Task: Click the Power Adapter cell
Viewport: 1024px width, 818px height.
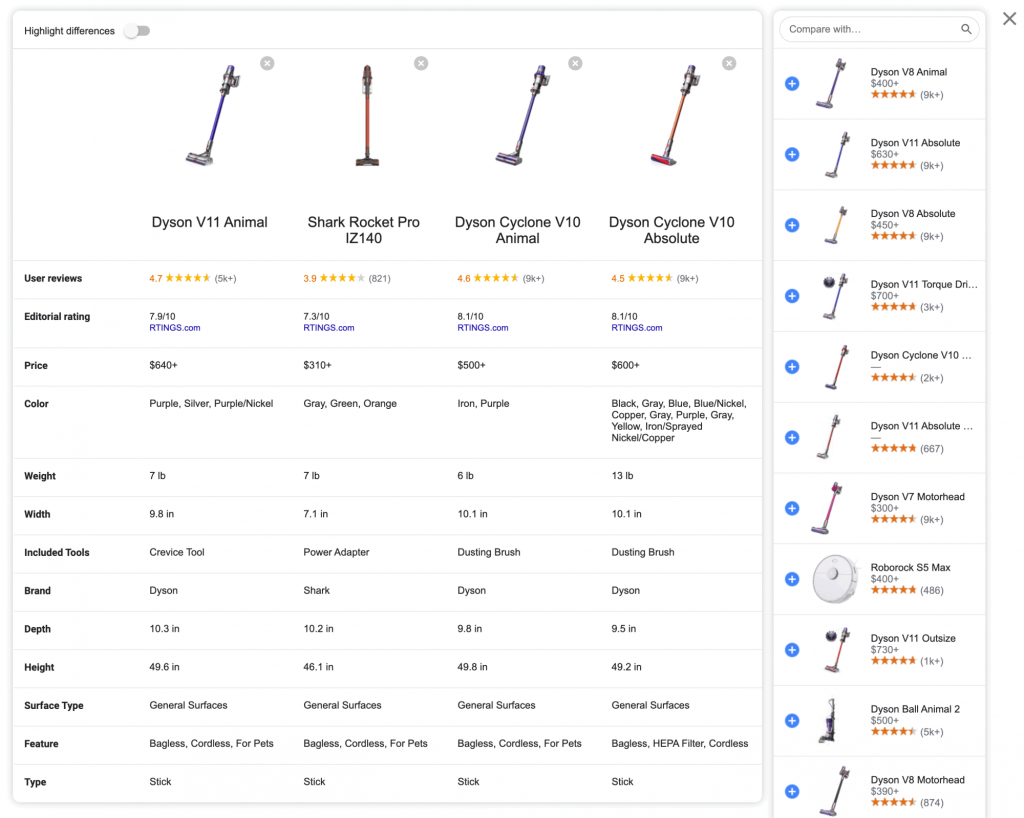Action: tap(336, 552)
